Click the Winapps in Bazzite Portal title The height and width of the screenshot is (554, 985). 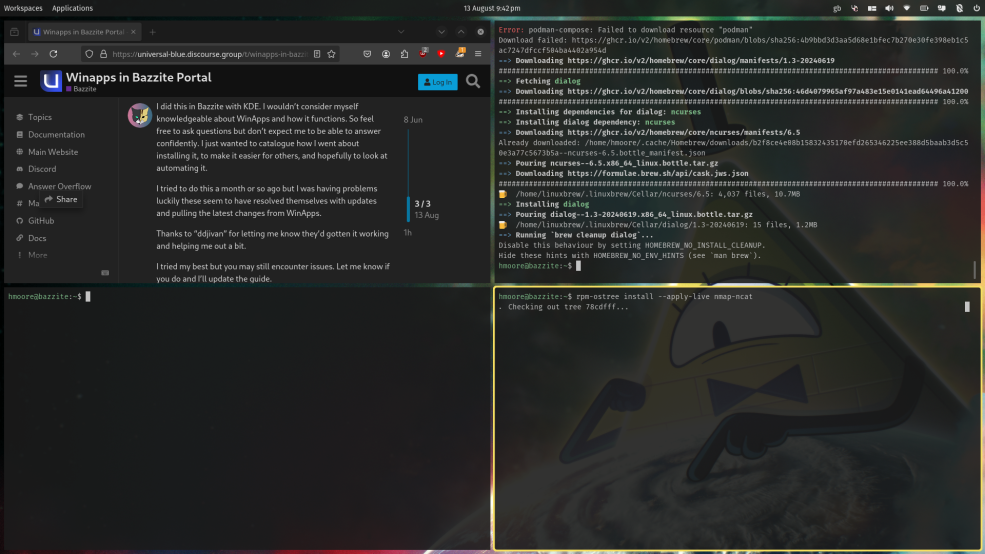[x=139, y=77]
